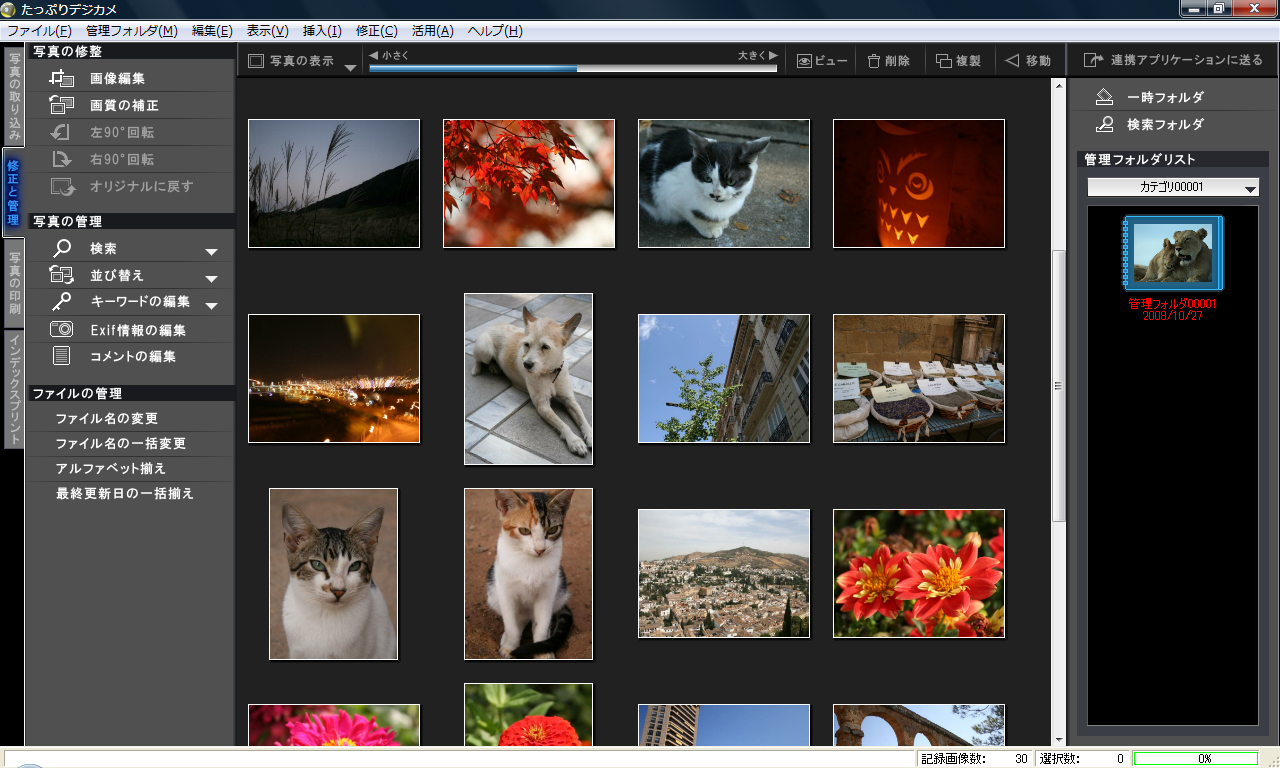1280x768 pixels.
Task: Switch to the インデックスプリント vertical tab
Action: point(14,389)
